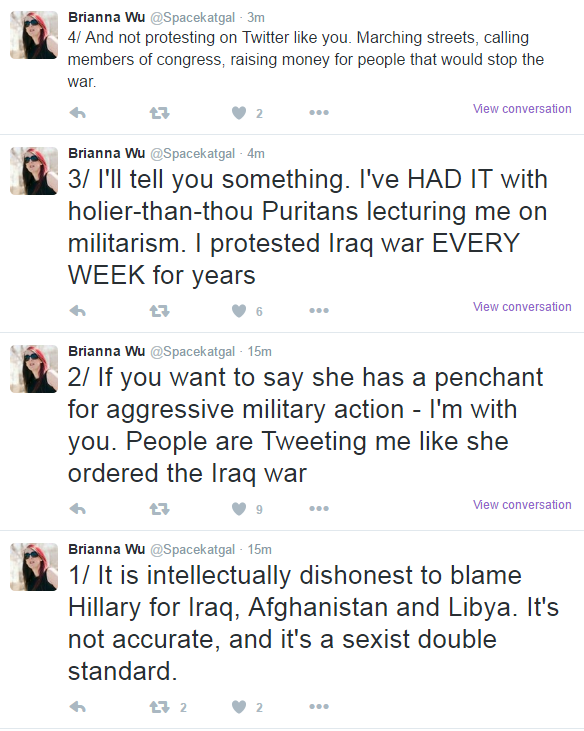Open more options on the 3/ tweet
The height and width of the screenshot is (731, 584).
[319, 311]
